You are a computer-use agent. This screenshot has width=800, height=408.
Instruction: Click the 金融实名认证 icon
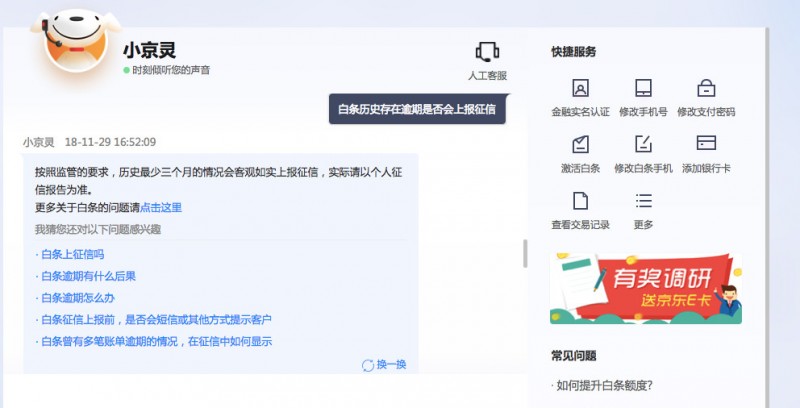click(580, 88)
